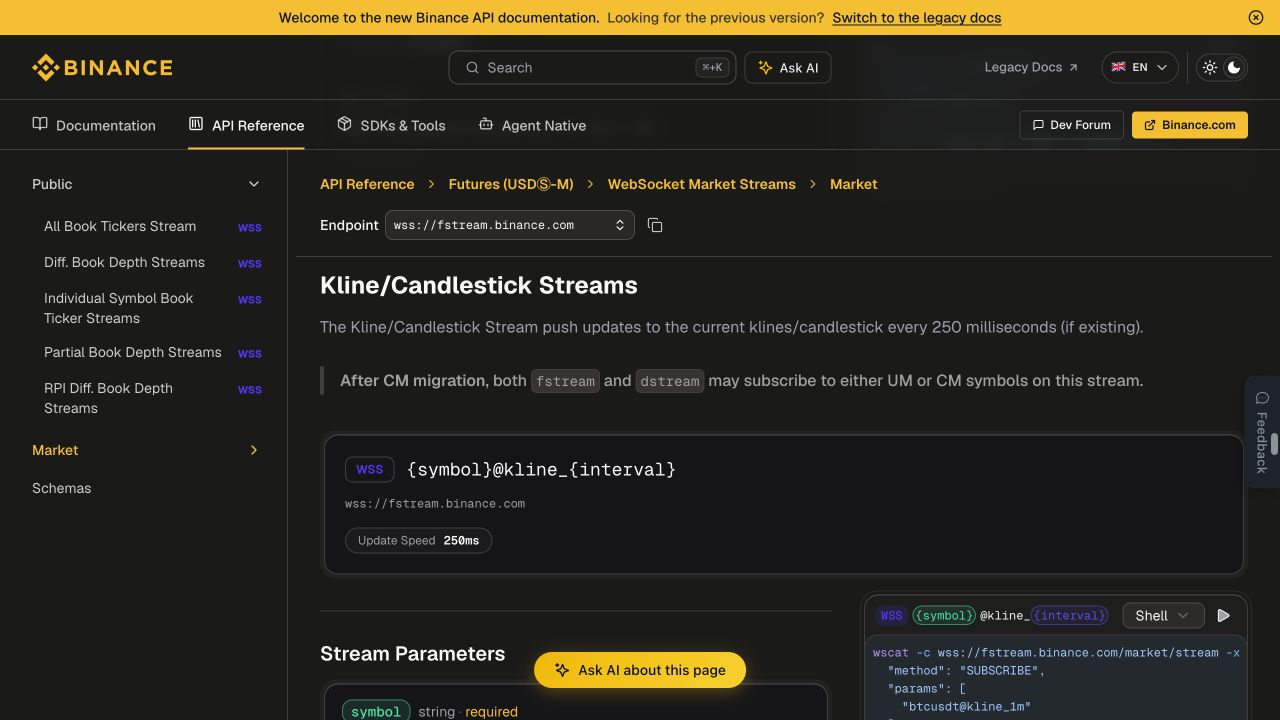Click the Update Speed 250ms badge
Image resolution: width=1280 pixels, height=720 pixels.
click(418, 540)
